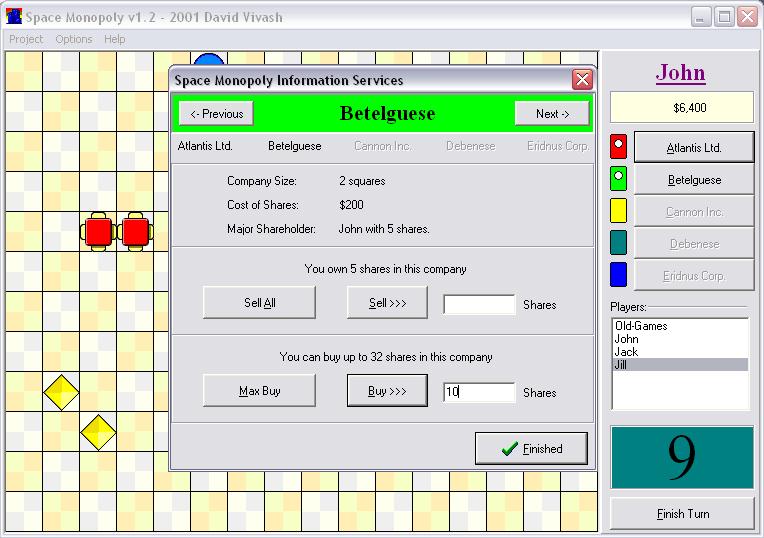Select Jack in the Players list
This screenshot has width=764, height=538.
680,351
